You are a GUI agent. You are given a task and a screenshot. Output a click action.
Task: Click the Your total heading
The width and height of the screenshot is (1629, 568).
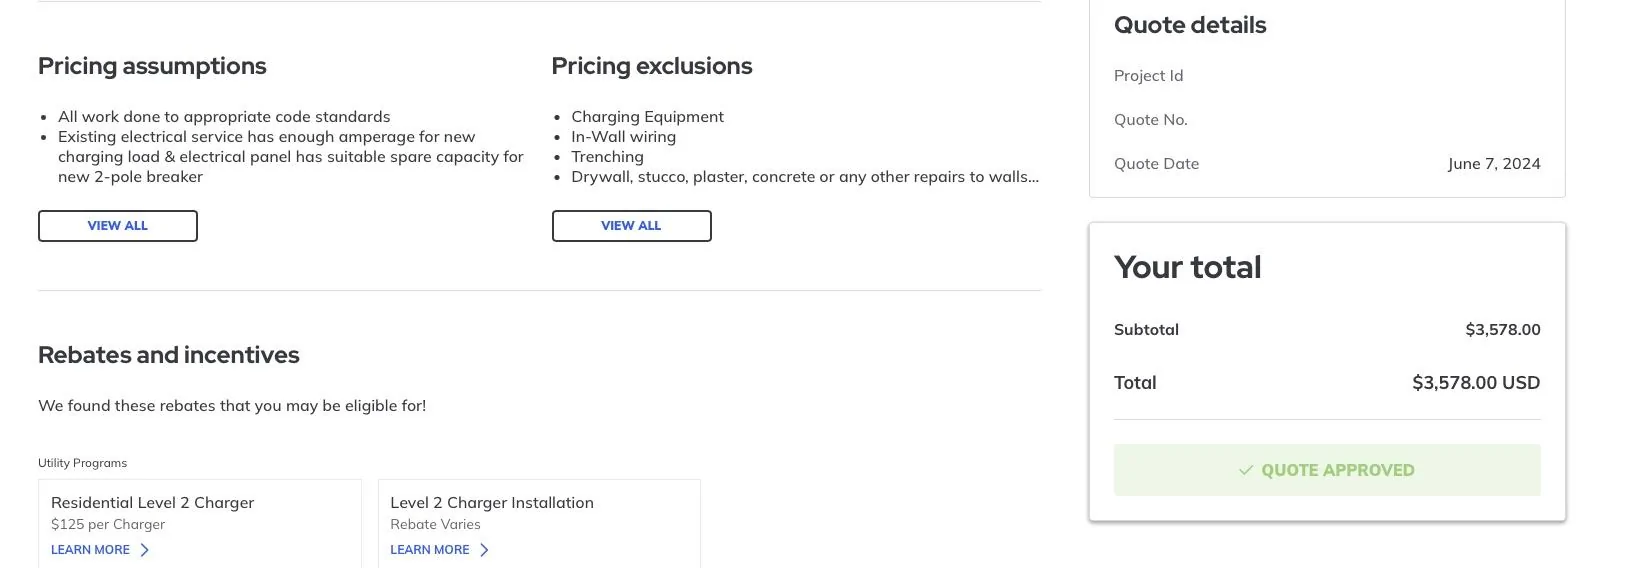(1188, 267)
